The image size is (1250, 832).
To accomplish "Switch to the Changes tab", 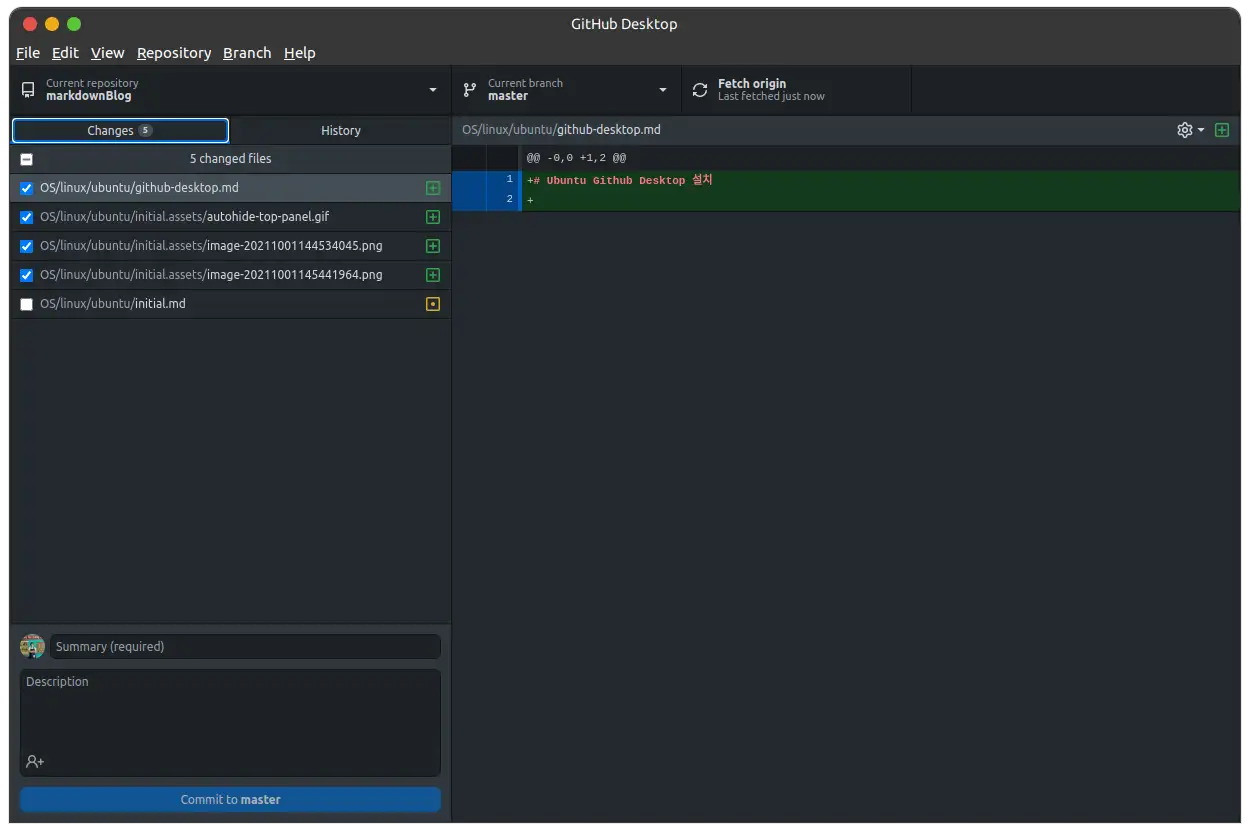I will (x=120, y=131).
